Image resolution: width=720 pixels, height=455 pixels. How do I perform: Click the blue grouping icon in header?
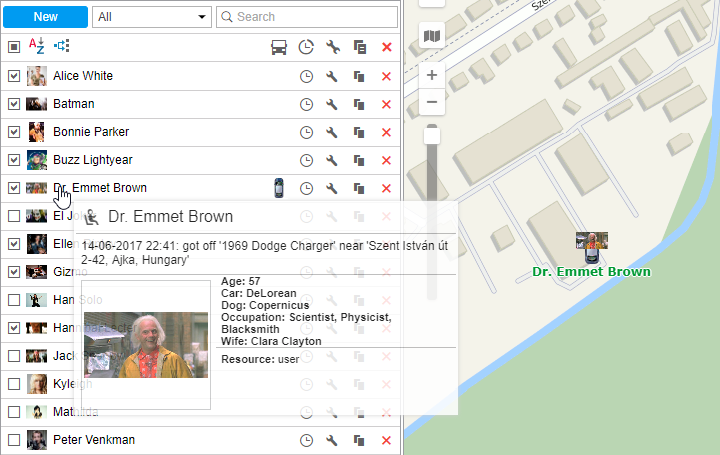62,45
